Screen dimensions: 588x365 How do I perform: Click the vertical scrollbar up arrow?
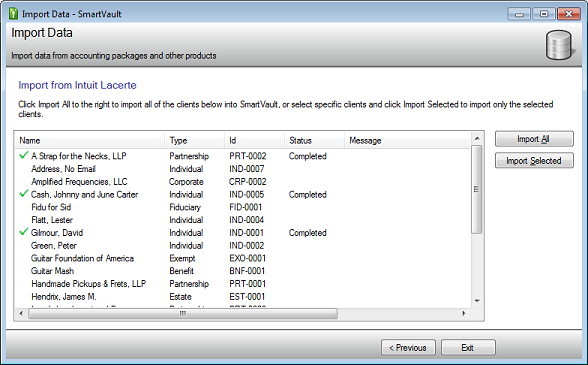477,138
